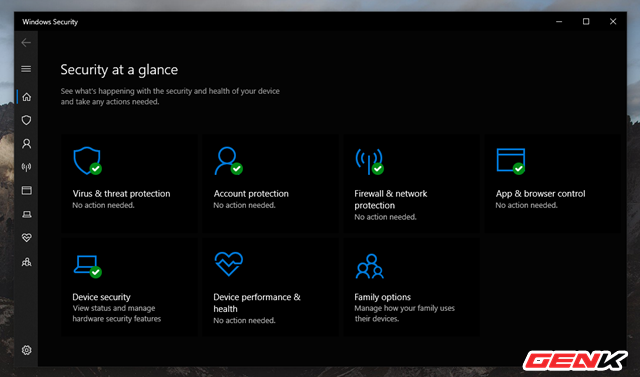Open Family options sidebar icon

pos(27,262)
